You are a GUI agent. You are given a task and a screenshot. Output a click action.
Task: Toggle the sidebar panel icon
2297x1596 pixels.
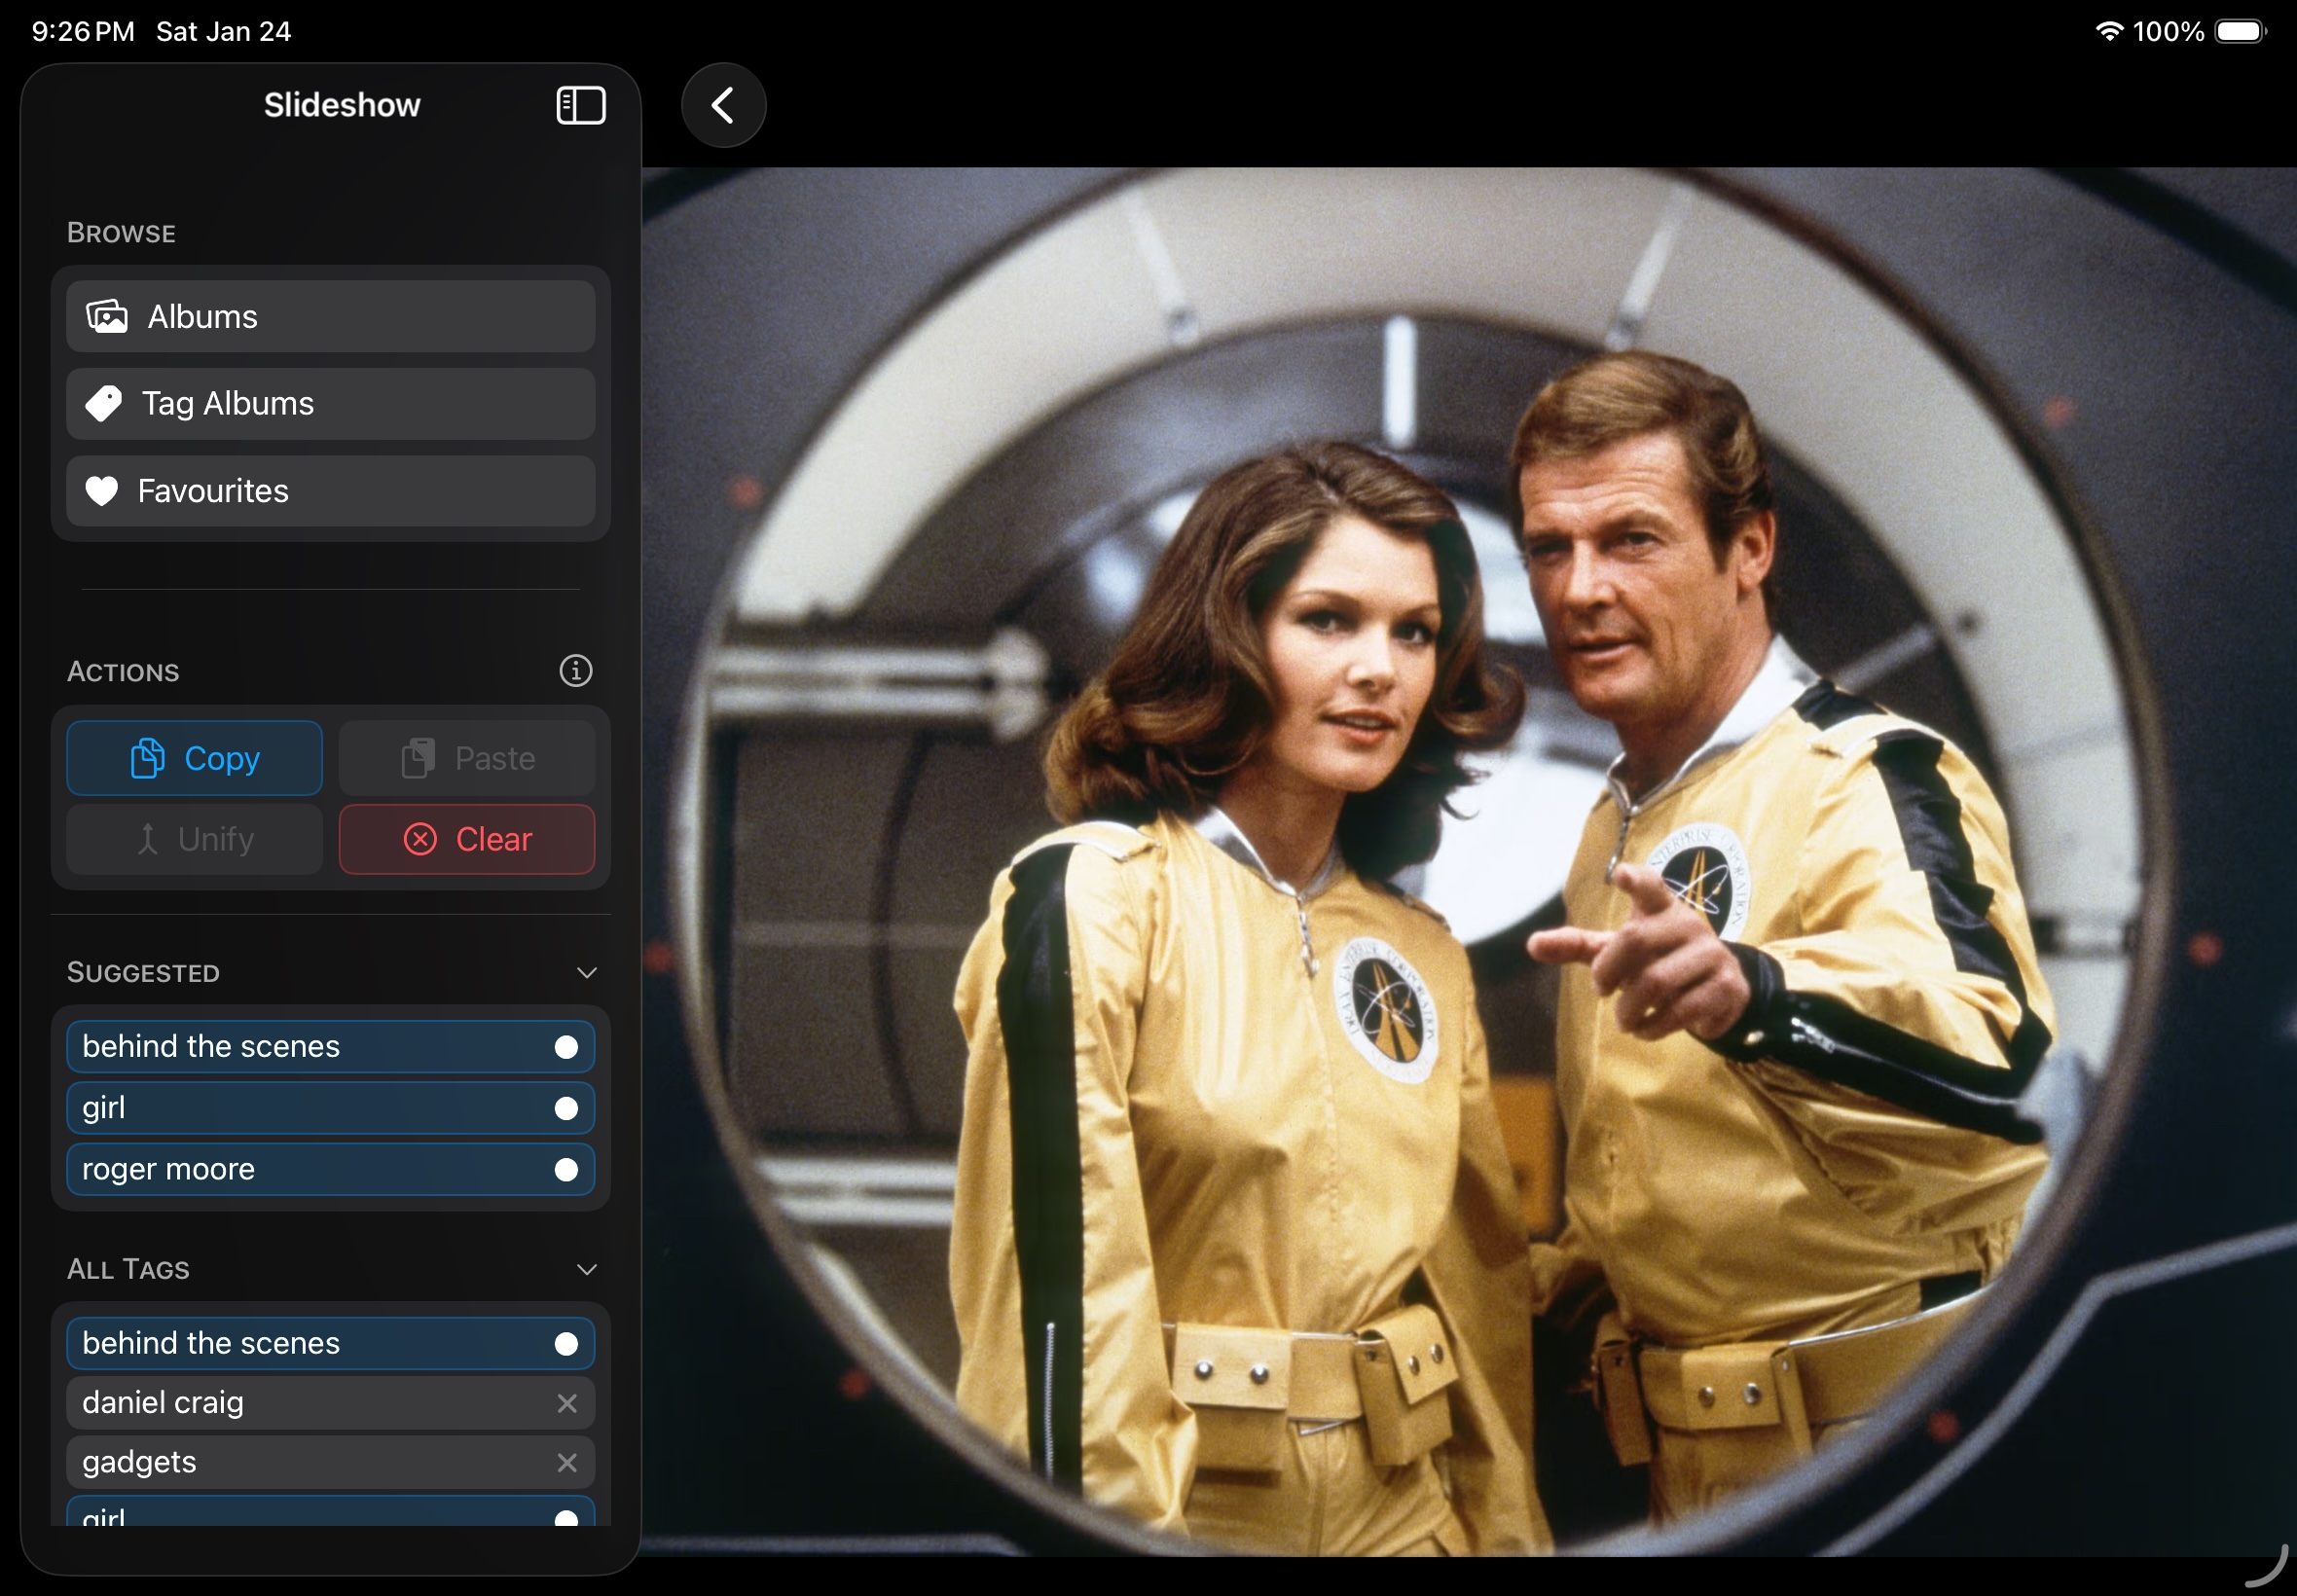pyautogui.click(x=580, y=105)
